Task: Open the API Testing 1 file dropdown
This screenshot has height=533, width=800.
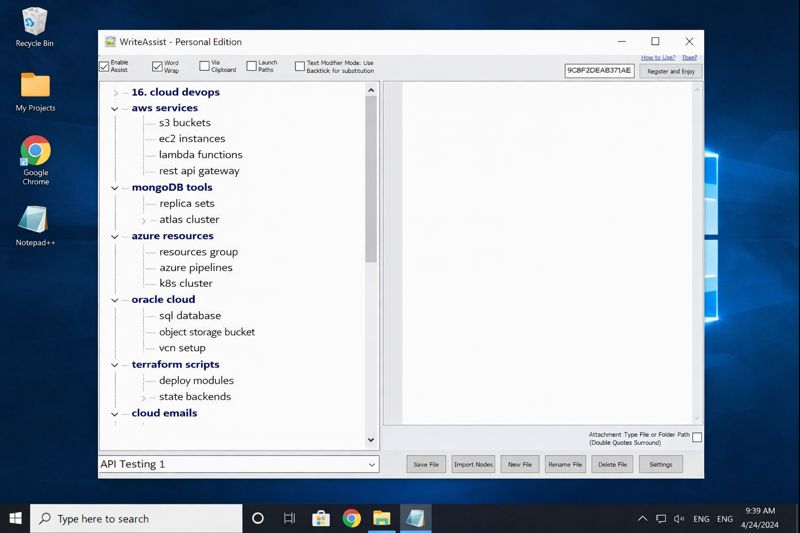Action: pyautogui.click(x=372, y=464)
